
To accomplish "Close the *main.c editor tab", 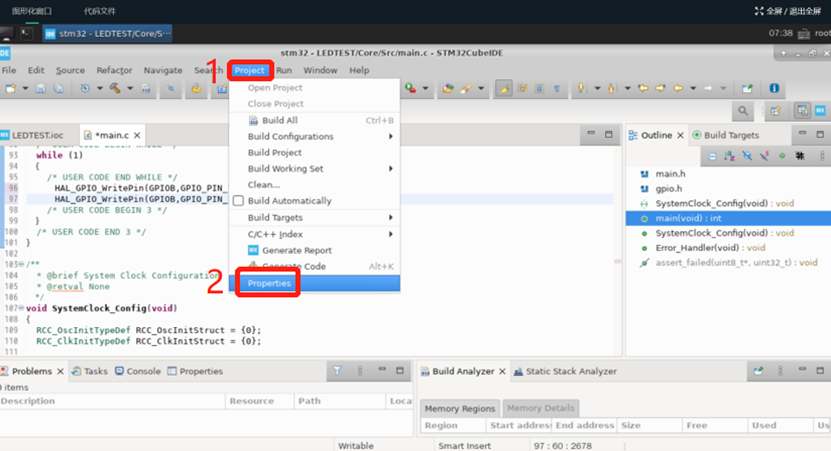I will click(x=137, y=135).
